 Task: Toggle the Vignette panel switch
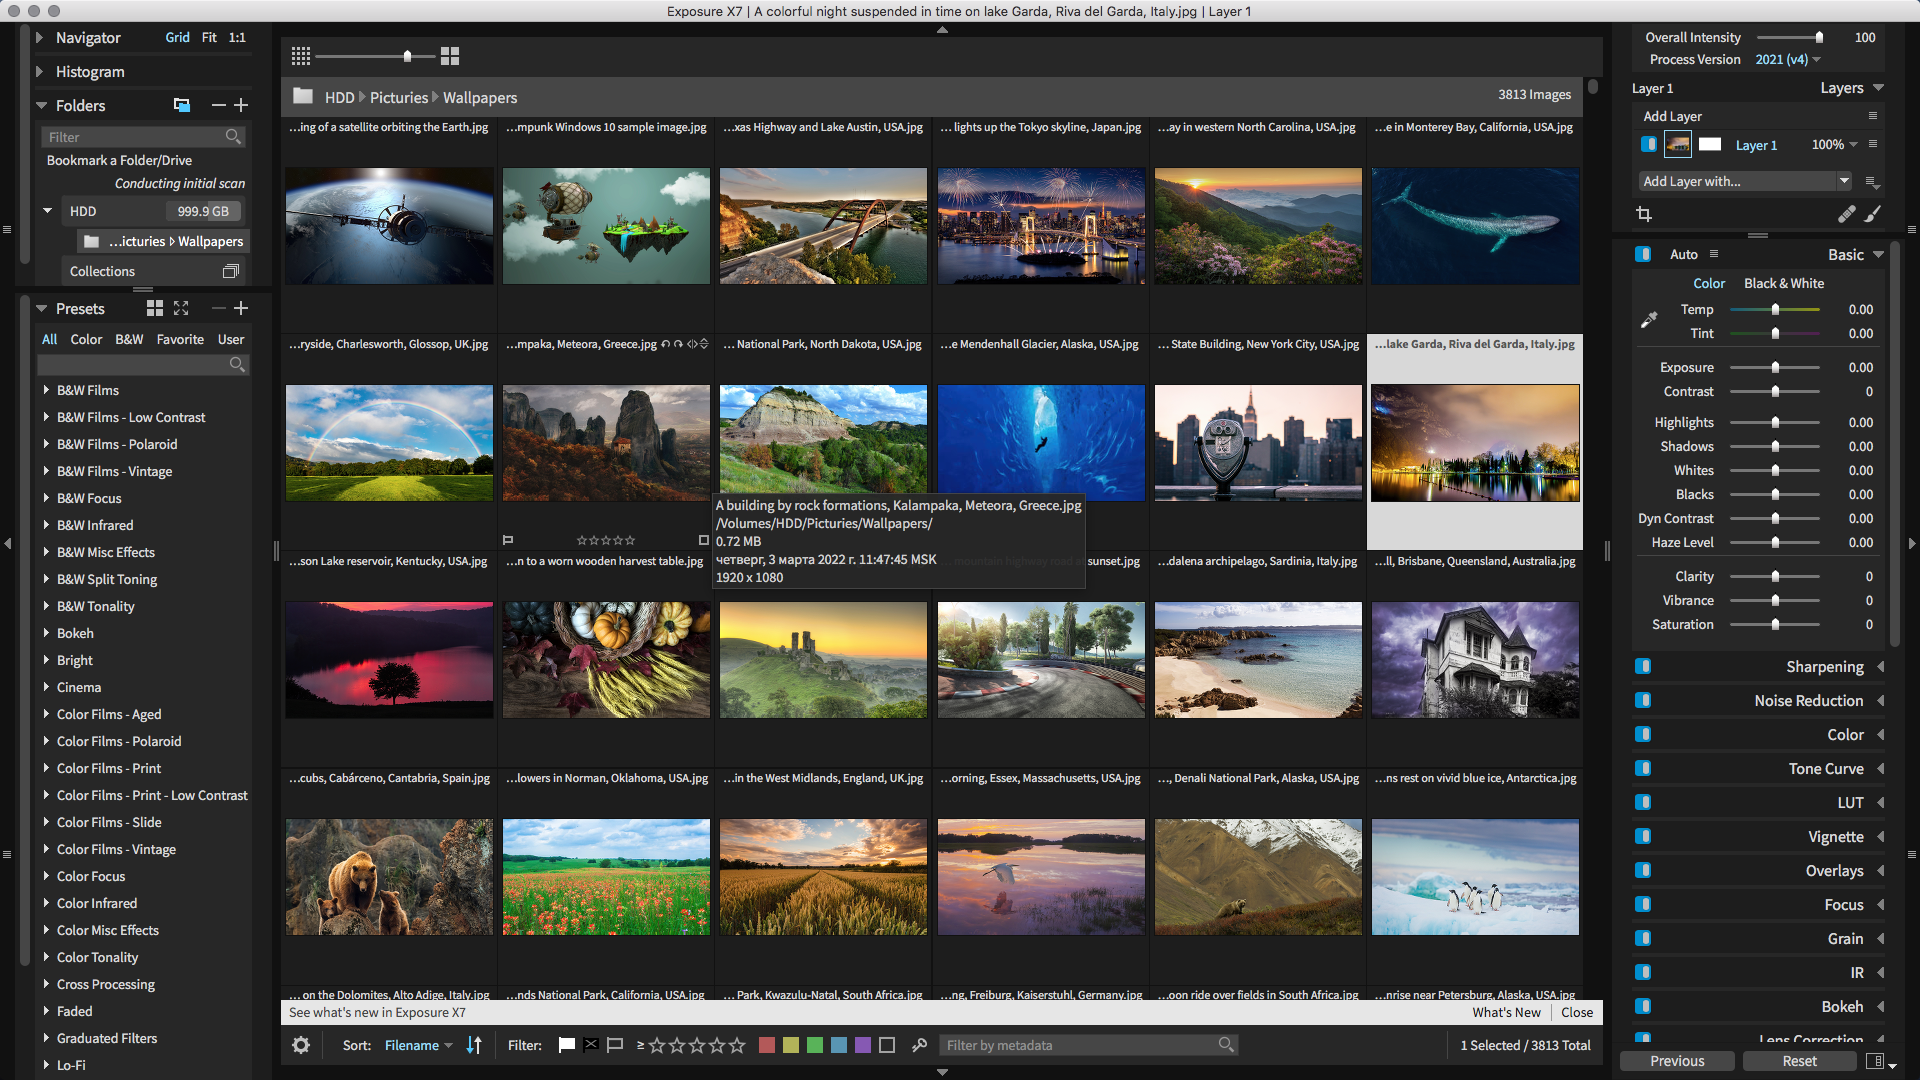click(x=1643, y=837)
